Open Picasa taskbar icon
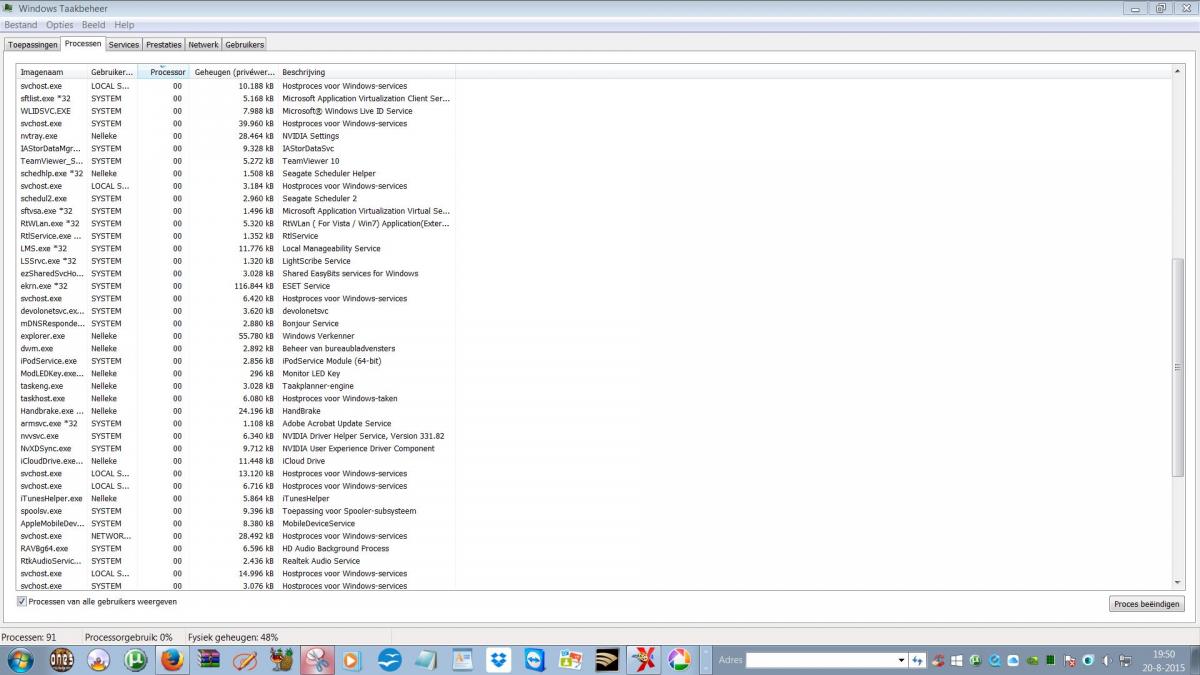Viewport: 1200px width, 675px height. [x=679, y=660]
